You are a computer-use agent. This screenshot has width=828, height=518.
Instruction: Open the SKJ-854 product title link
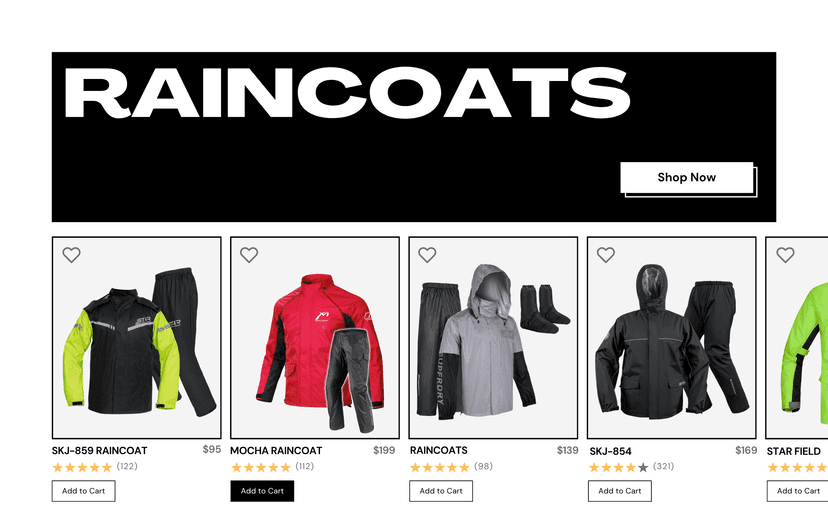click(x=610, y=451)
